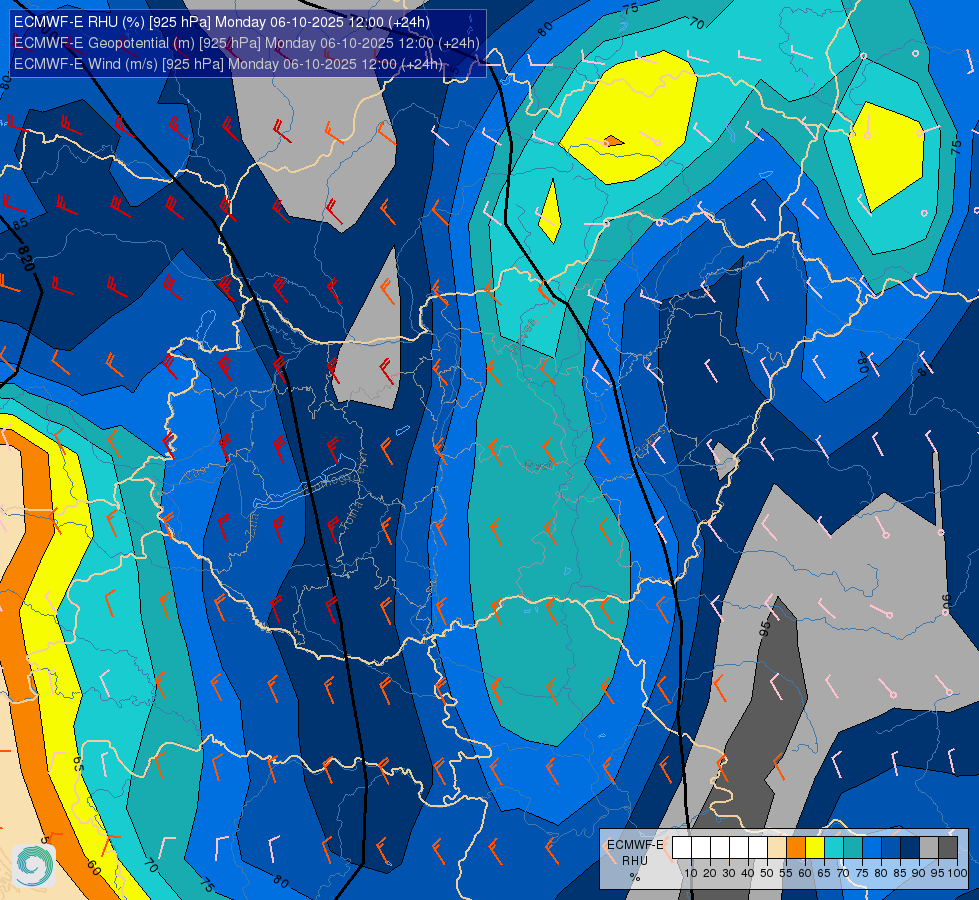Click the Pest county label on the map
The image size is (979, 900).
tap(538, 465)
